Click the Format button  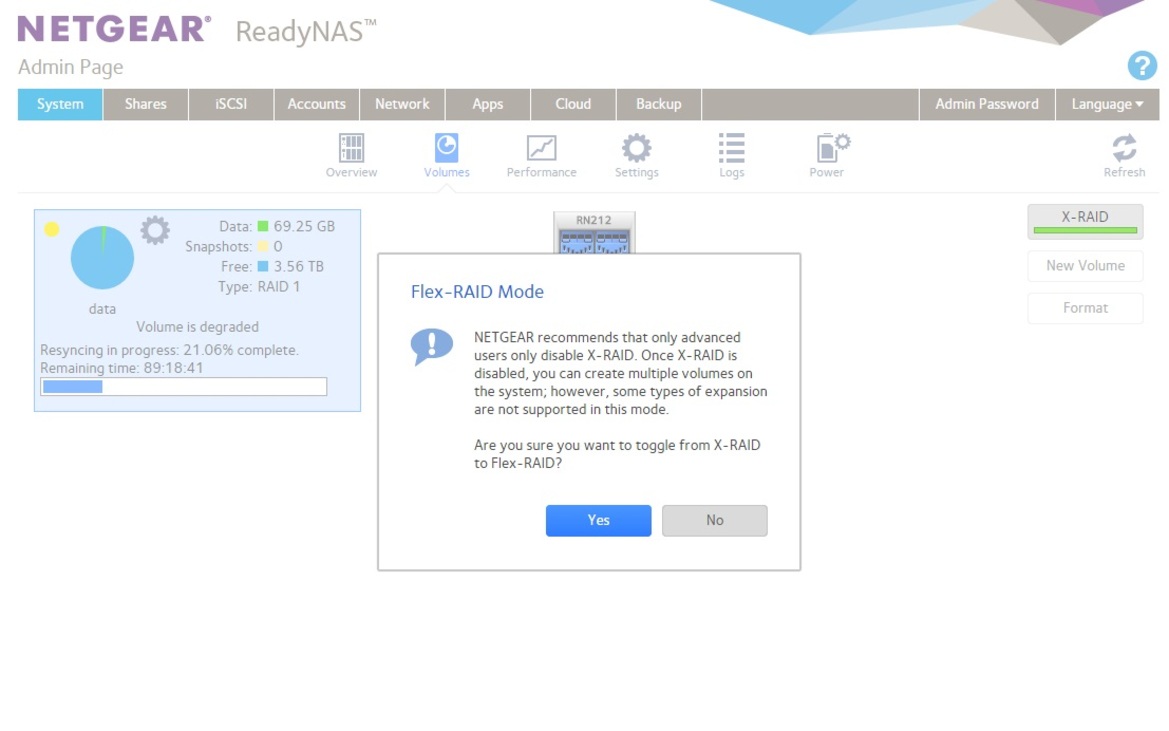pyautogui.click(x=1085, y=308)
